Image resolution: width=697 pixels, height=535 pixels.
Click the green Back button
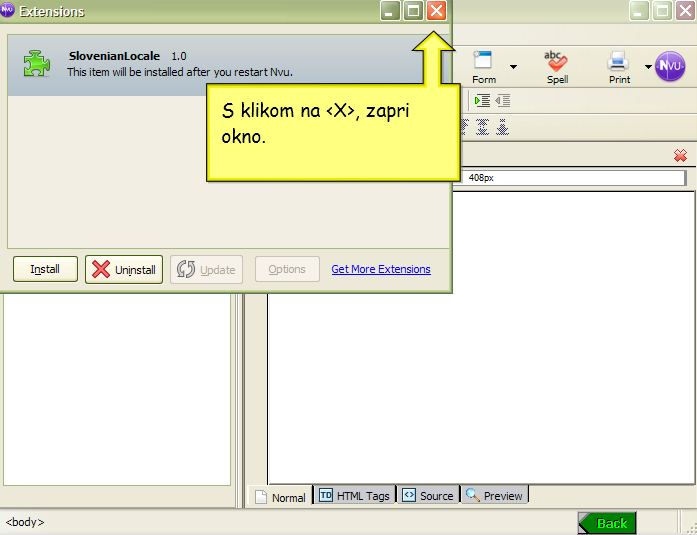tap(606, 523)
